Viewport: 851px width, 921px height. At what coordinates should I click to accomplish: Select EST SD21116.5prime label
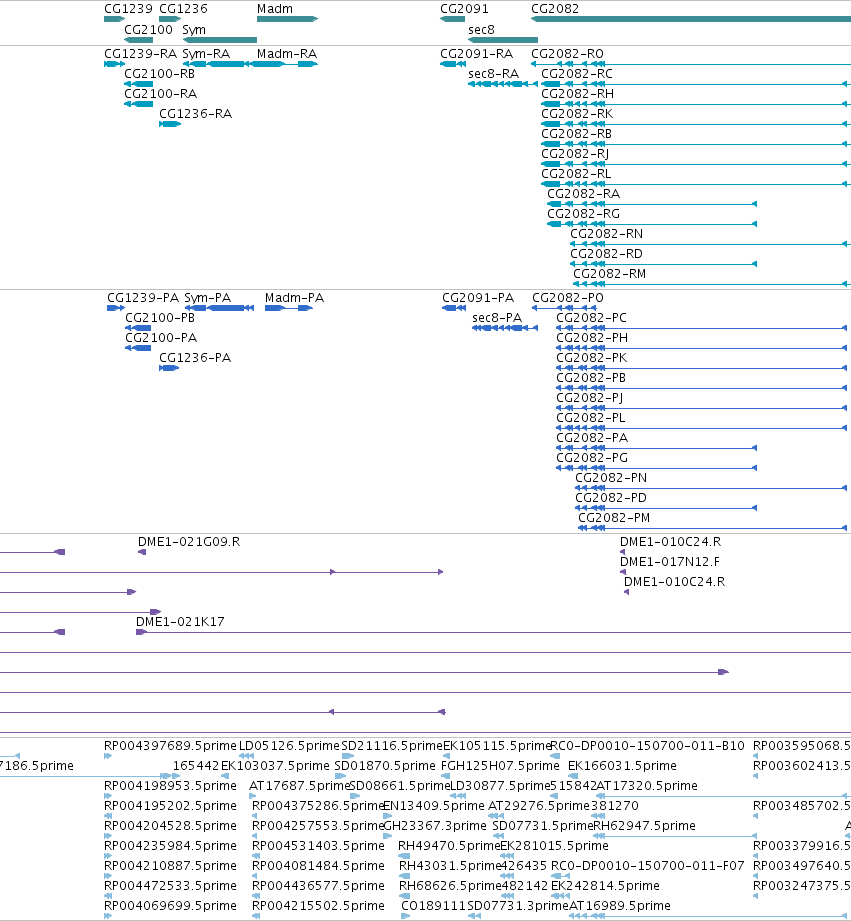click(392, 746)
